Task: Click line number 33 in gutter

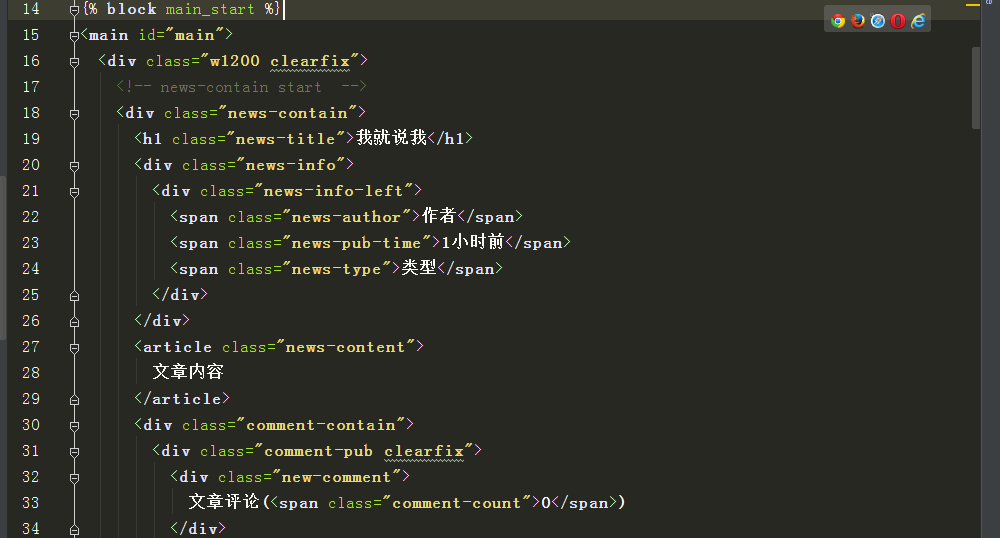Action: (31, 503)
